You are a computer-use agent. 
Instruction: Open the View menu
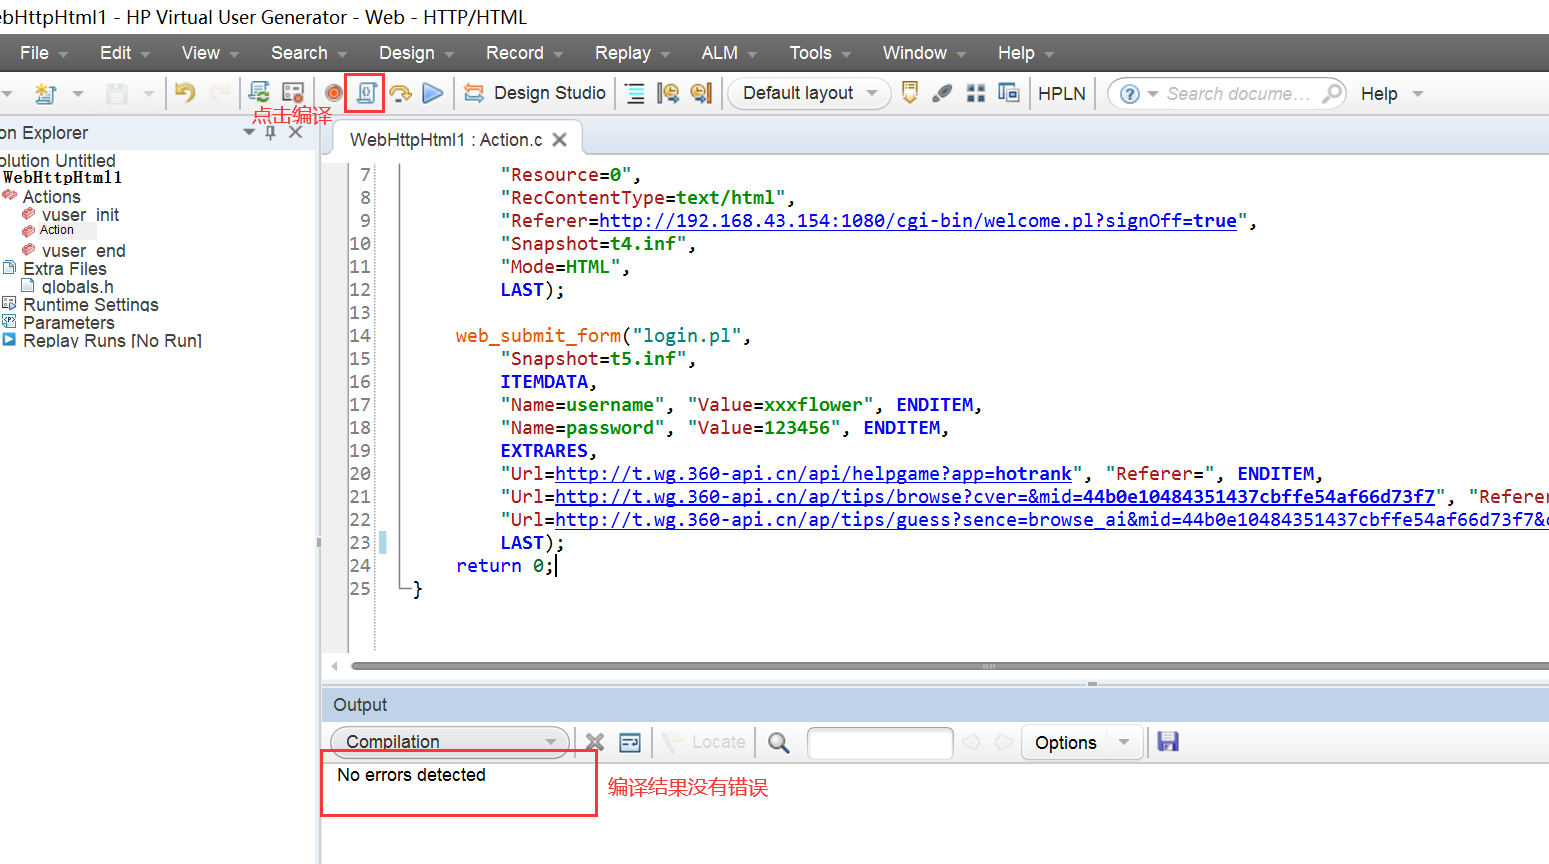pos(210,53)
